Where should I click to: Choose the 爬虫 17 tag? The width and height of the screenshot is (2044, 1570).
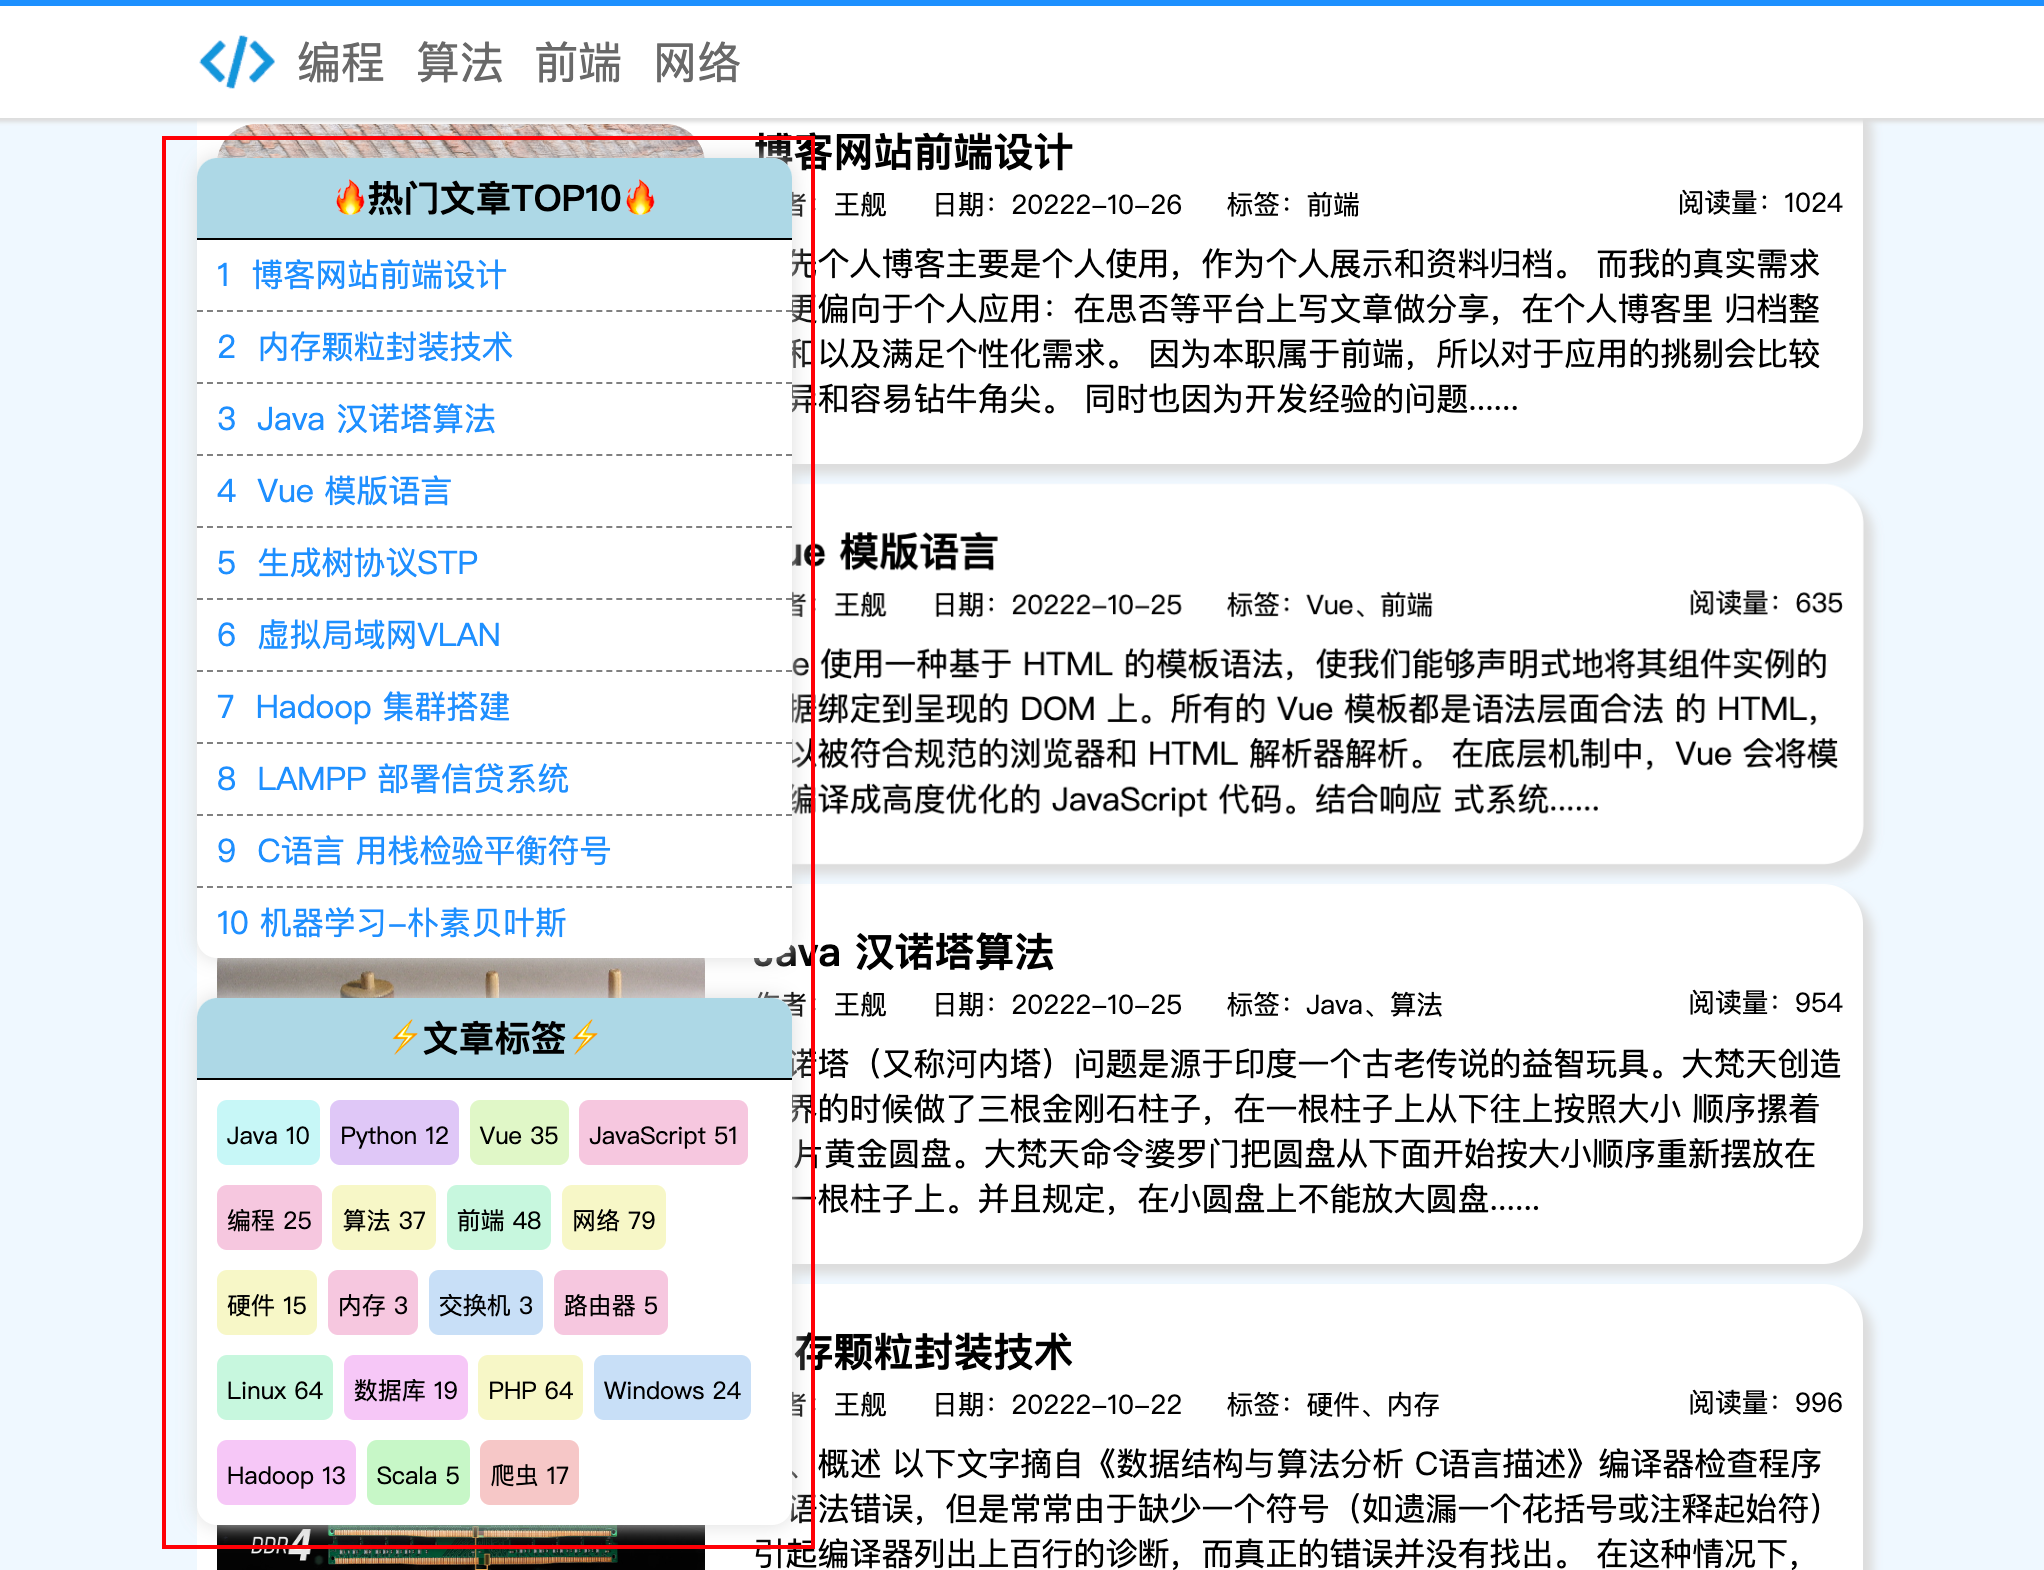(529, 1475)
